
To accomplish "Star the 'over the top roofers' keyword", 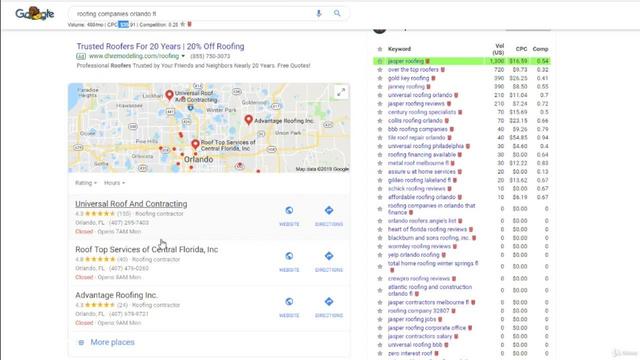I will tap(380, 70).
